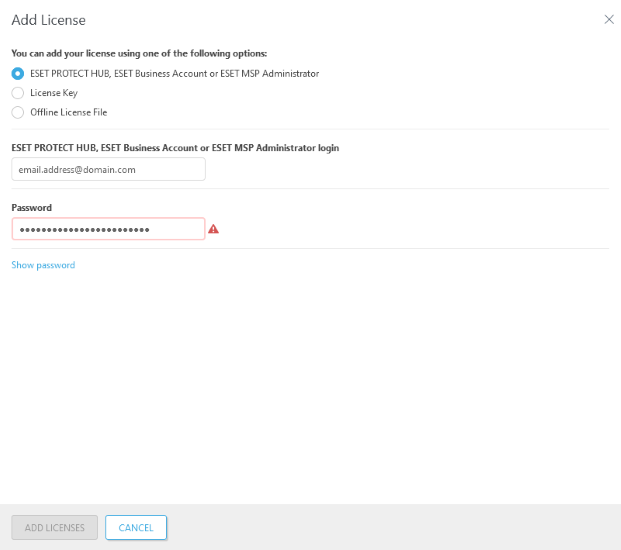
Task: Close the Add License dialog
Action: tap(609, 19)
